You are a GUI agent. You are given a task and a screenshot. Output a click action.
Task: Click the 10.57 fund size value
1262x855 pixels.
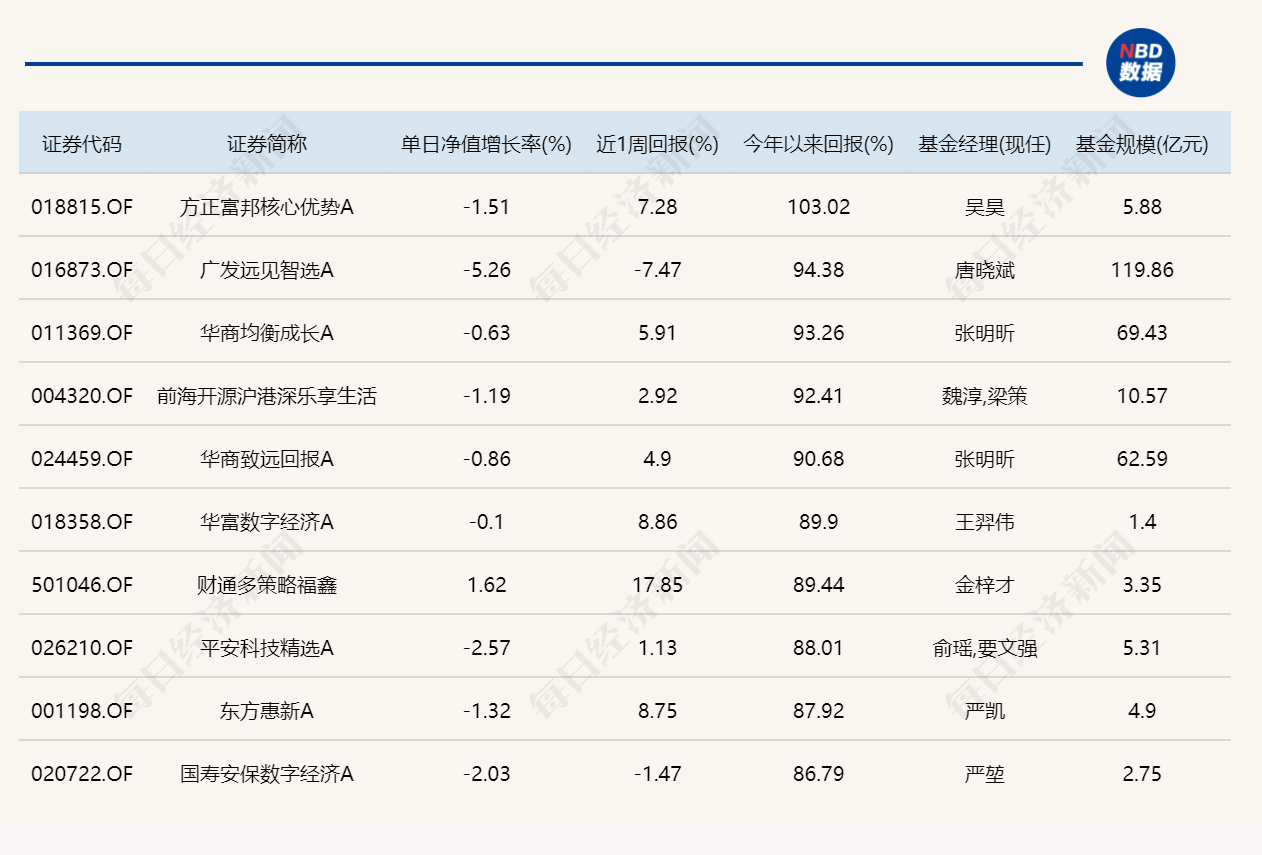coord(1142,396)
